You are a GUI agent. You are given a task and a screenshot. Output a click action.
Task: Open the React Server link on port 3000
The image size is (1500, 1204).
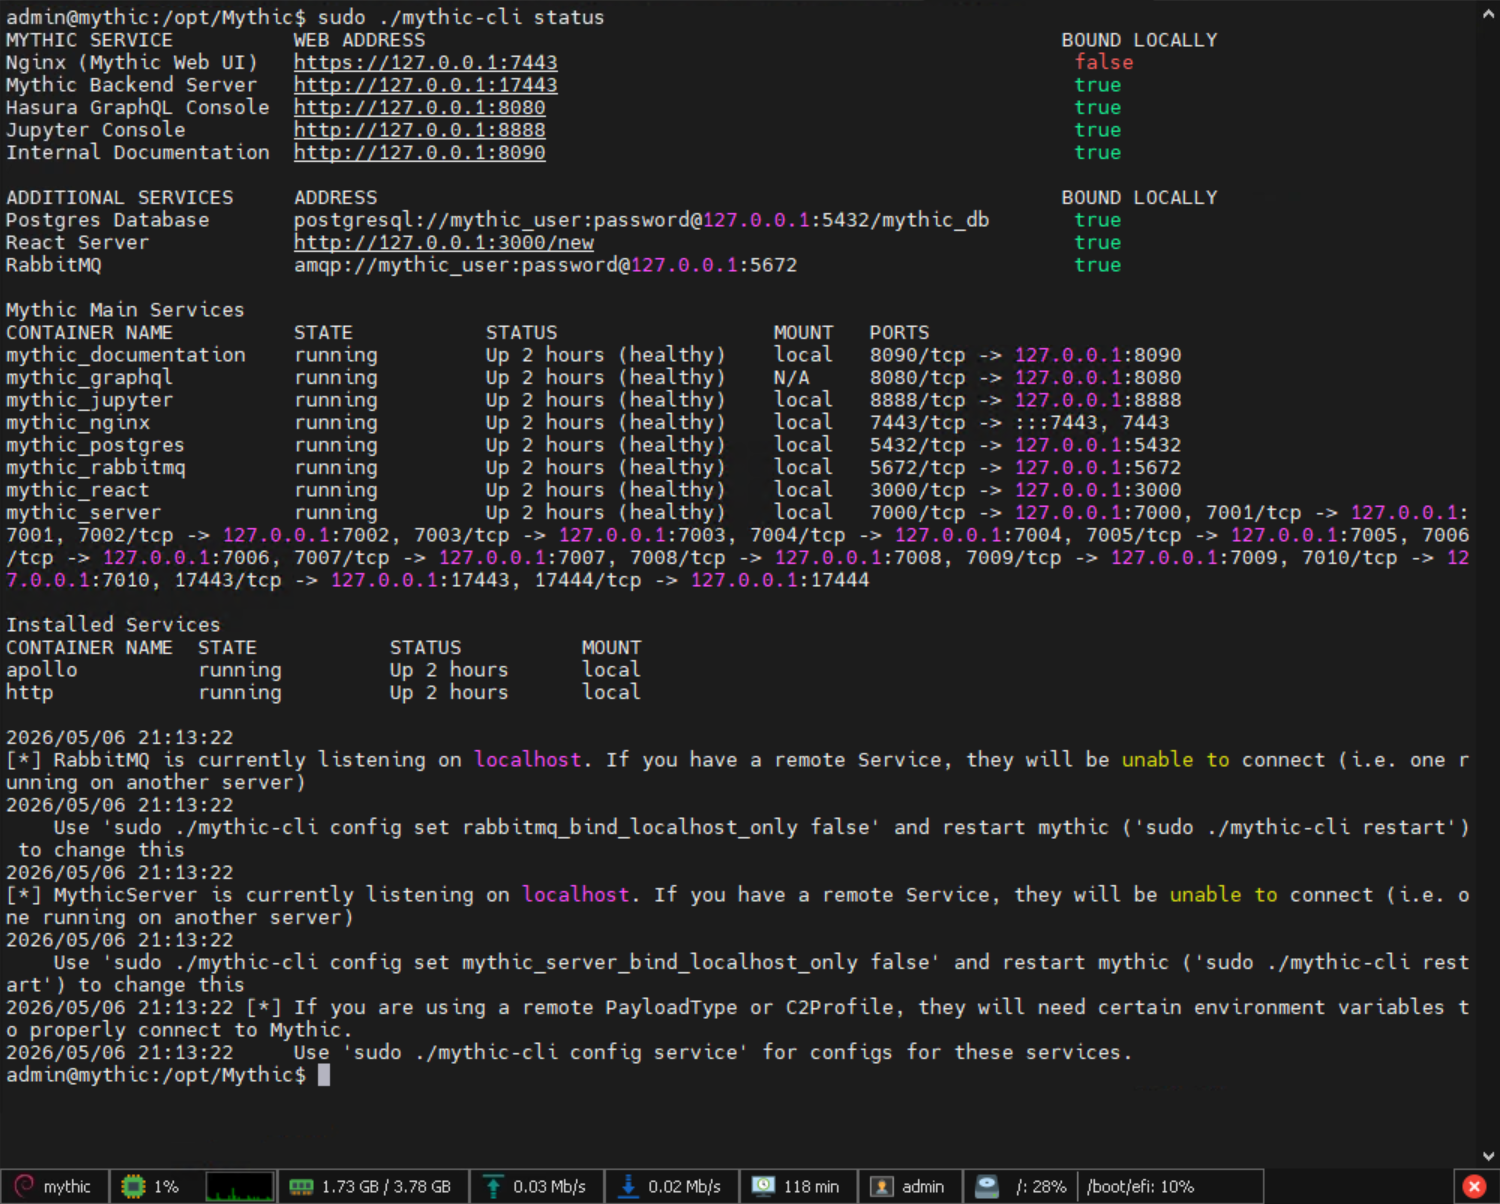443,242
